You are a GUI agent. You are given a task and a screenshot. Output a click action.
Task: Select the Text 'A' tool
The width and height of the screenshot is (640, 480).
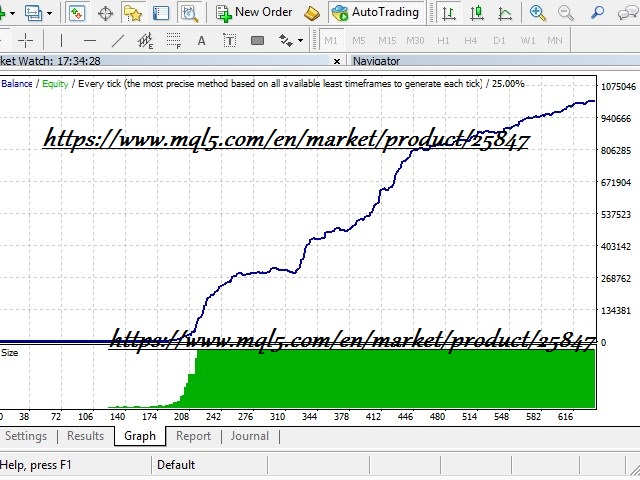pyautogui.click(x=201, y=40)
